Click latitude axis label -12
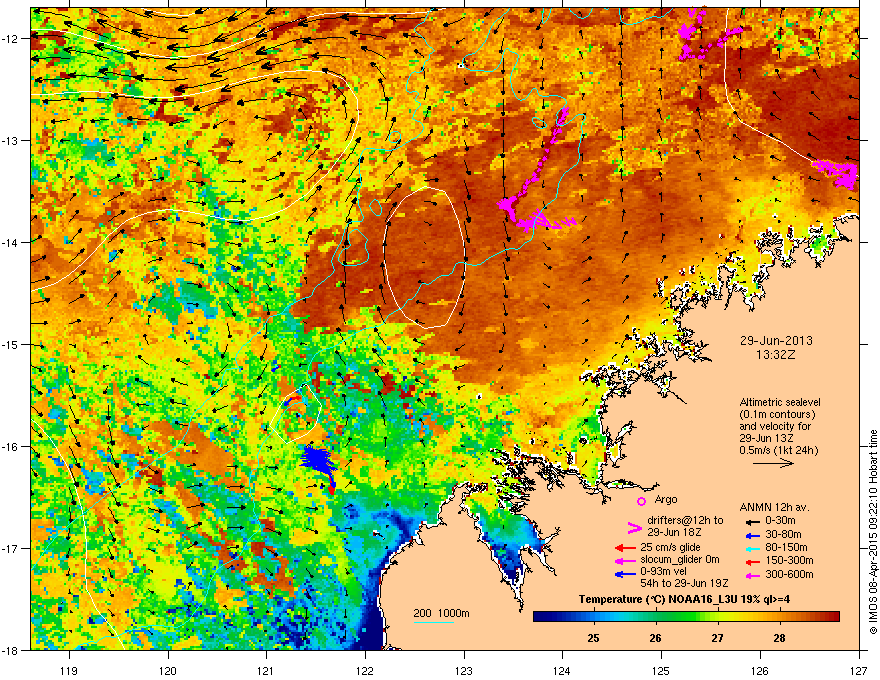The image size is (880, 680). 10,39
